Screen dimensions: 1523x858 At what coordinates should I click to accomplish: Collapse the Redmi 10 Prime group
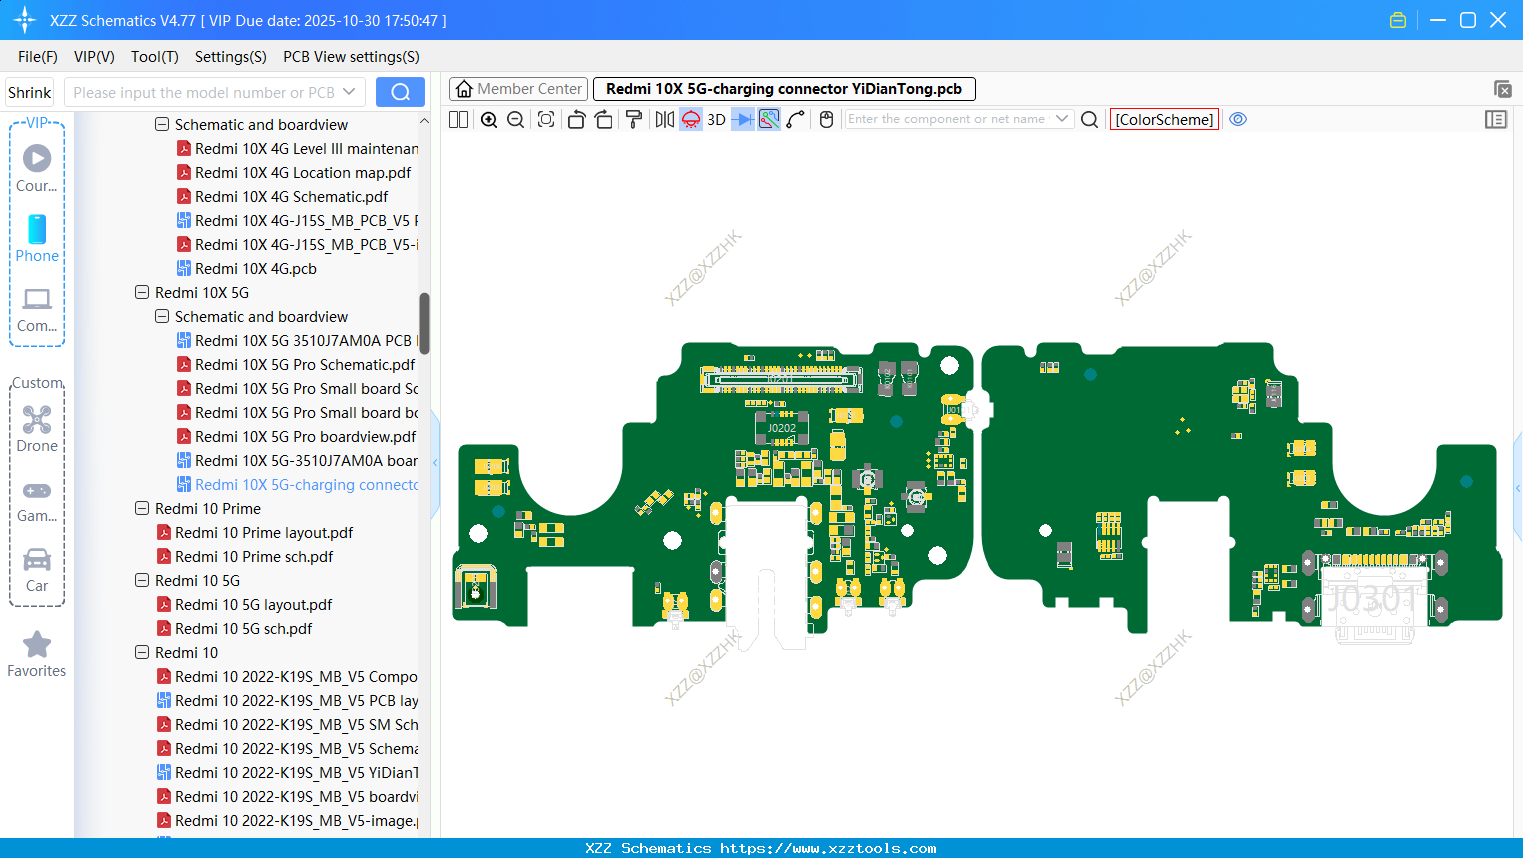(x=141, y=508)
